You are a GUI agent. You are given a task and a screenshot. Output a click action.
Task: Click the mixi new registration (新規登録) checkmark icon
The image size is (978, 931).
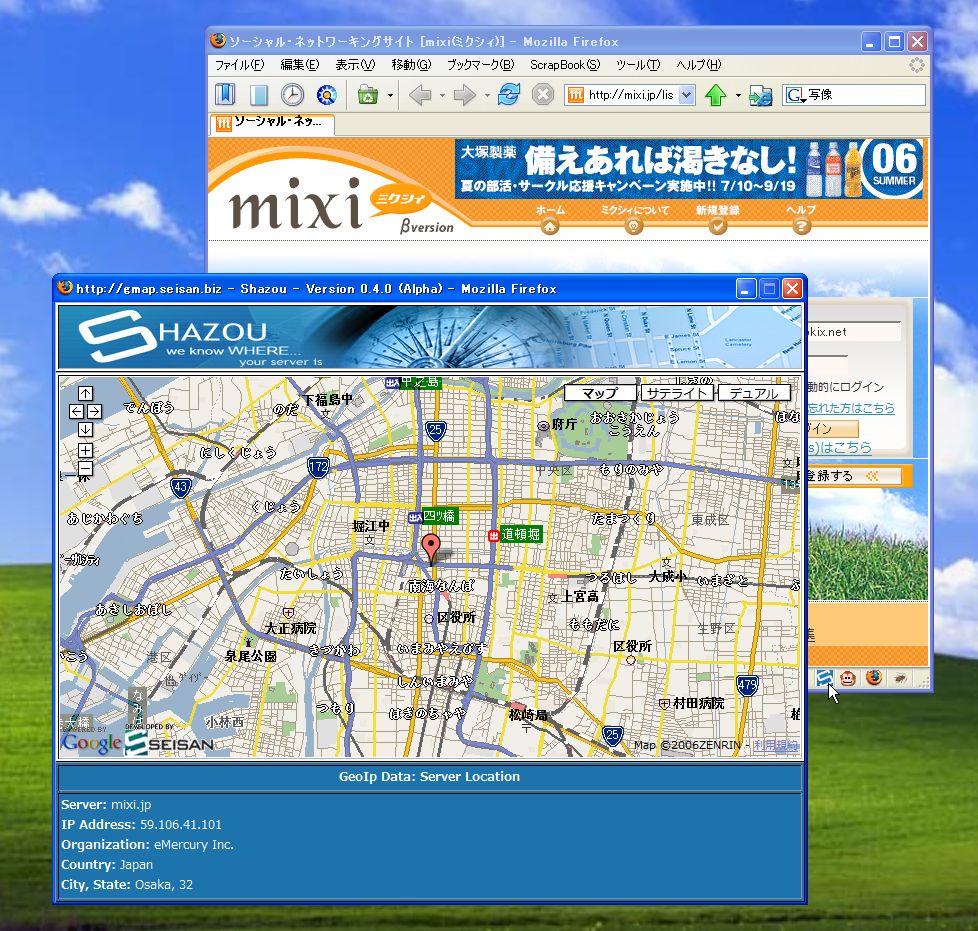pos(718,226)
